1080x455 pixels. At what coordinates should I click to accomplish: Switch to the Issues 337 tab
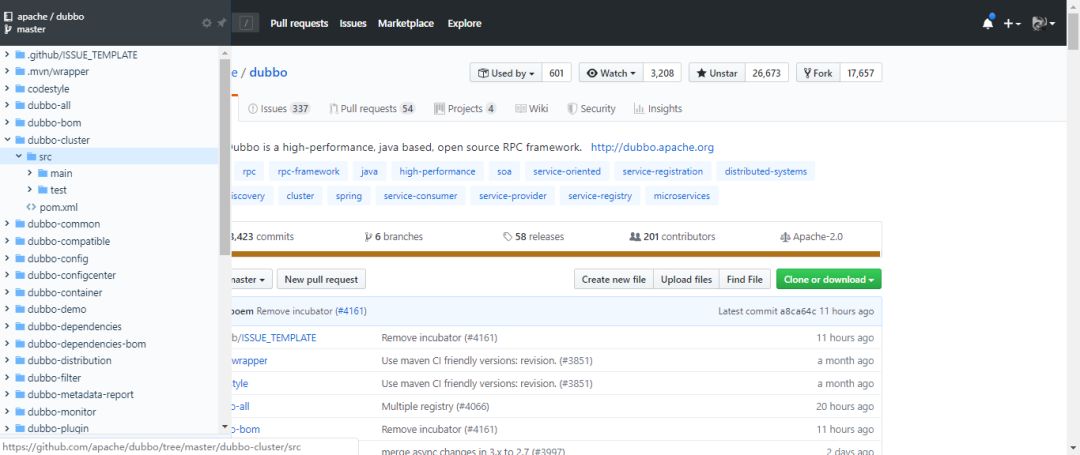click(x=279, y=109)
